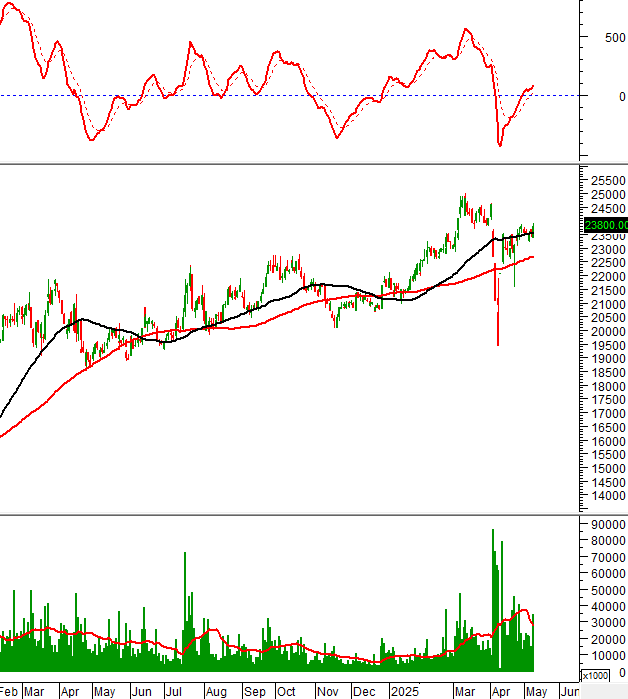
Task: Select the Sep month label on time axis
Action: 254,692
